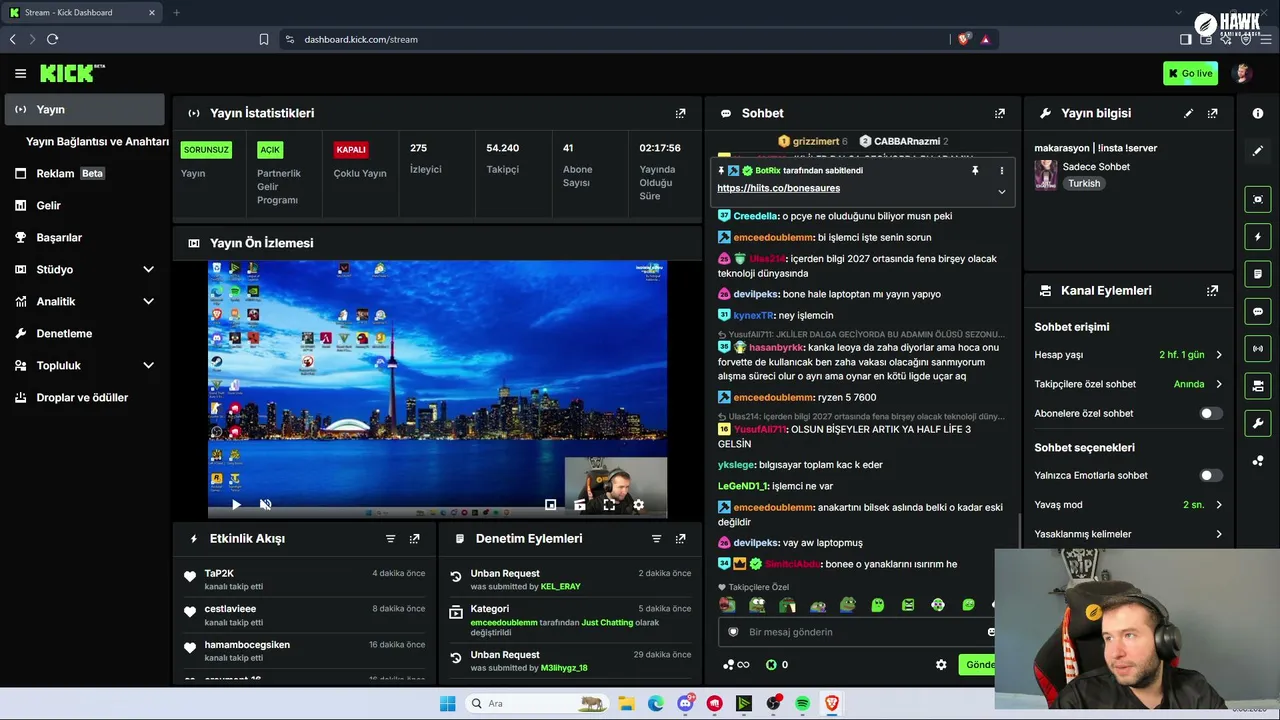Screen dimensions: 1280x720
Task: Toggle Abonelere özel sohbet switch
Action: [x=1210, y=413]
